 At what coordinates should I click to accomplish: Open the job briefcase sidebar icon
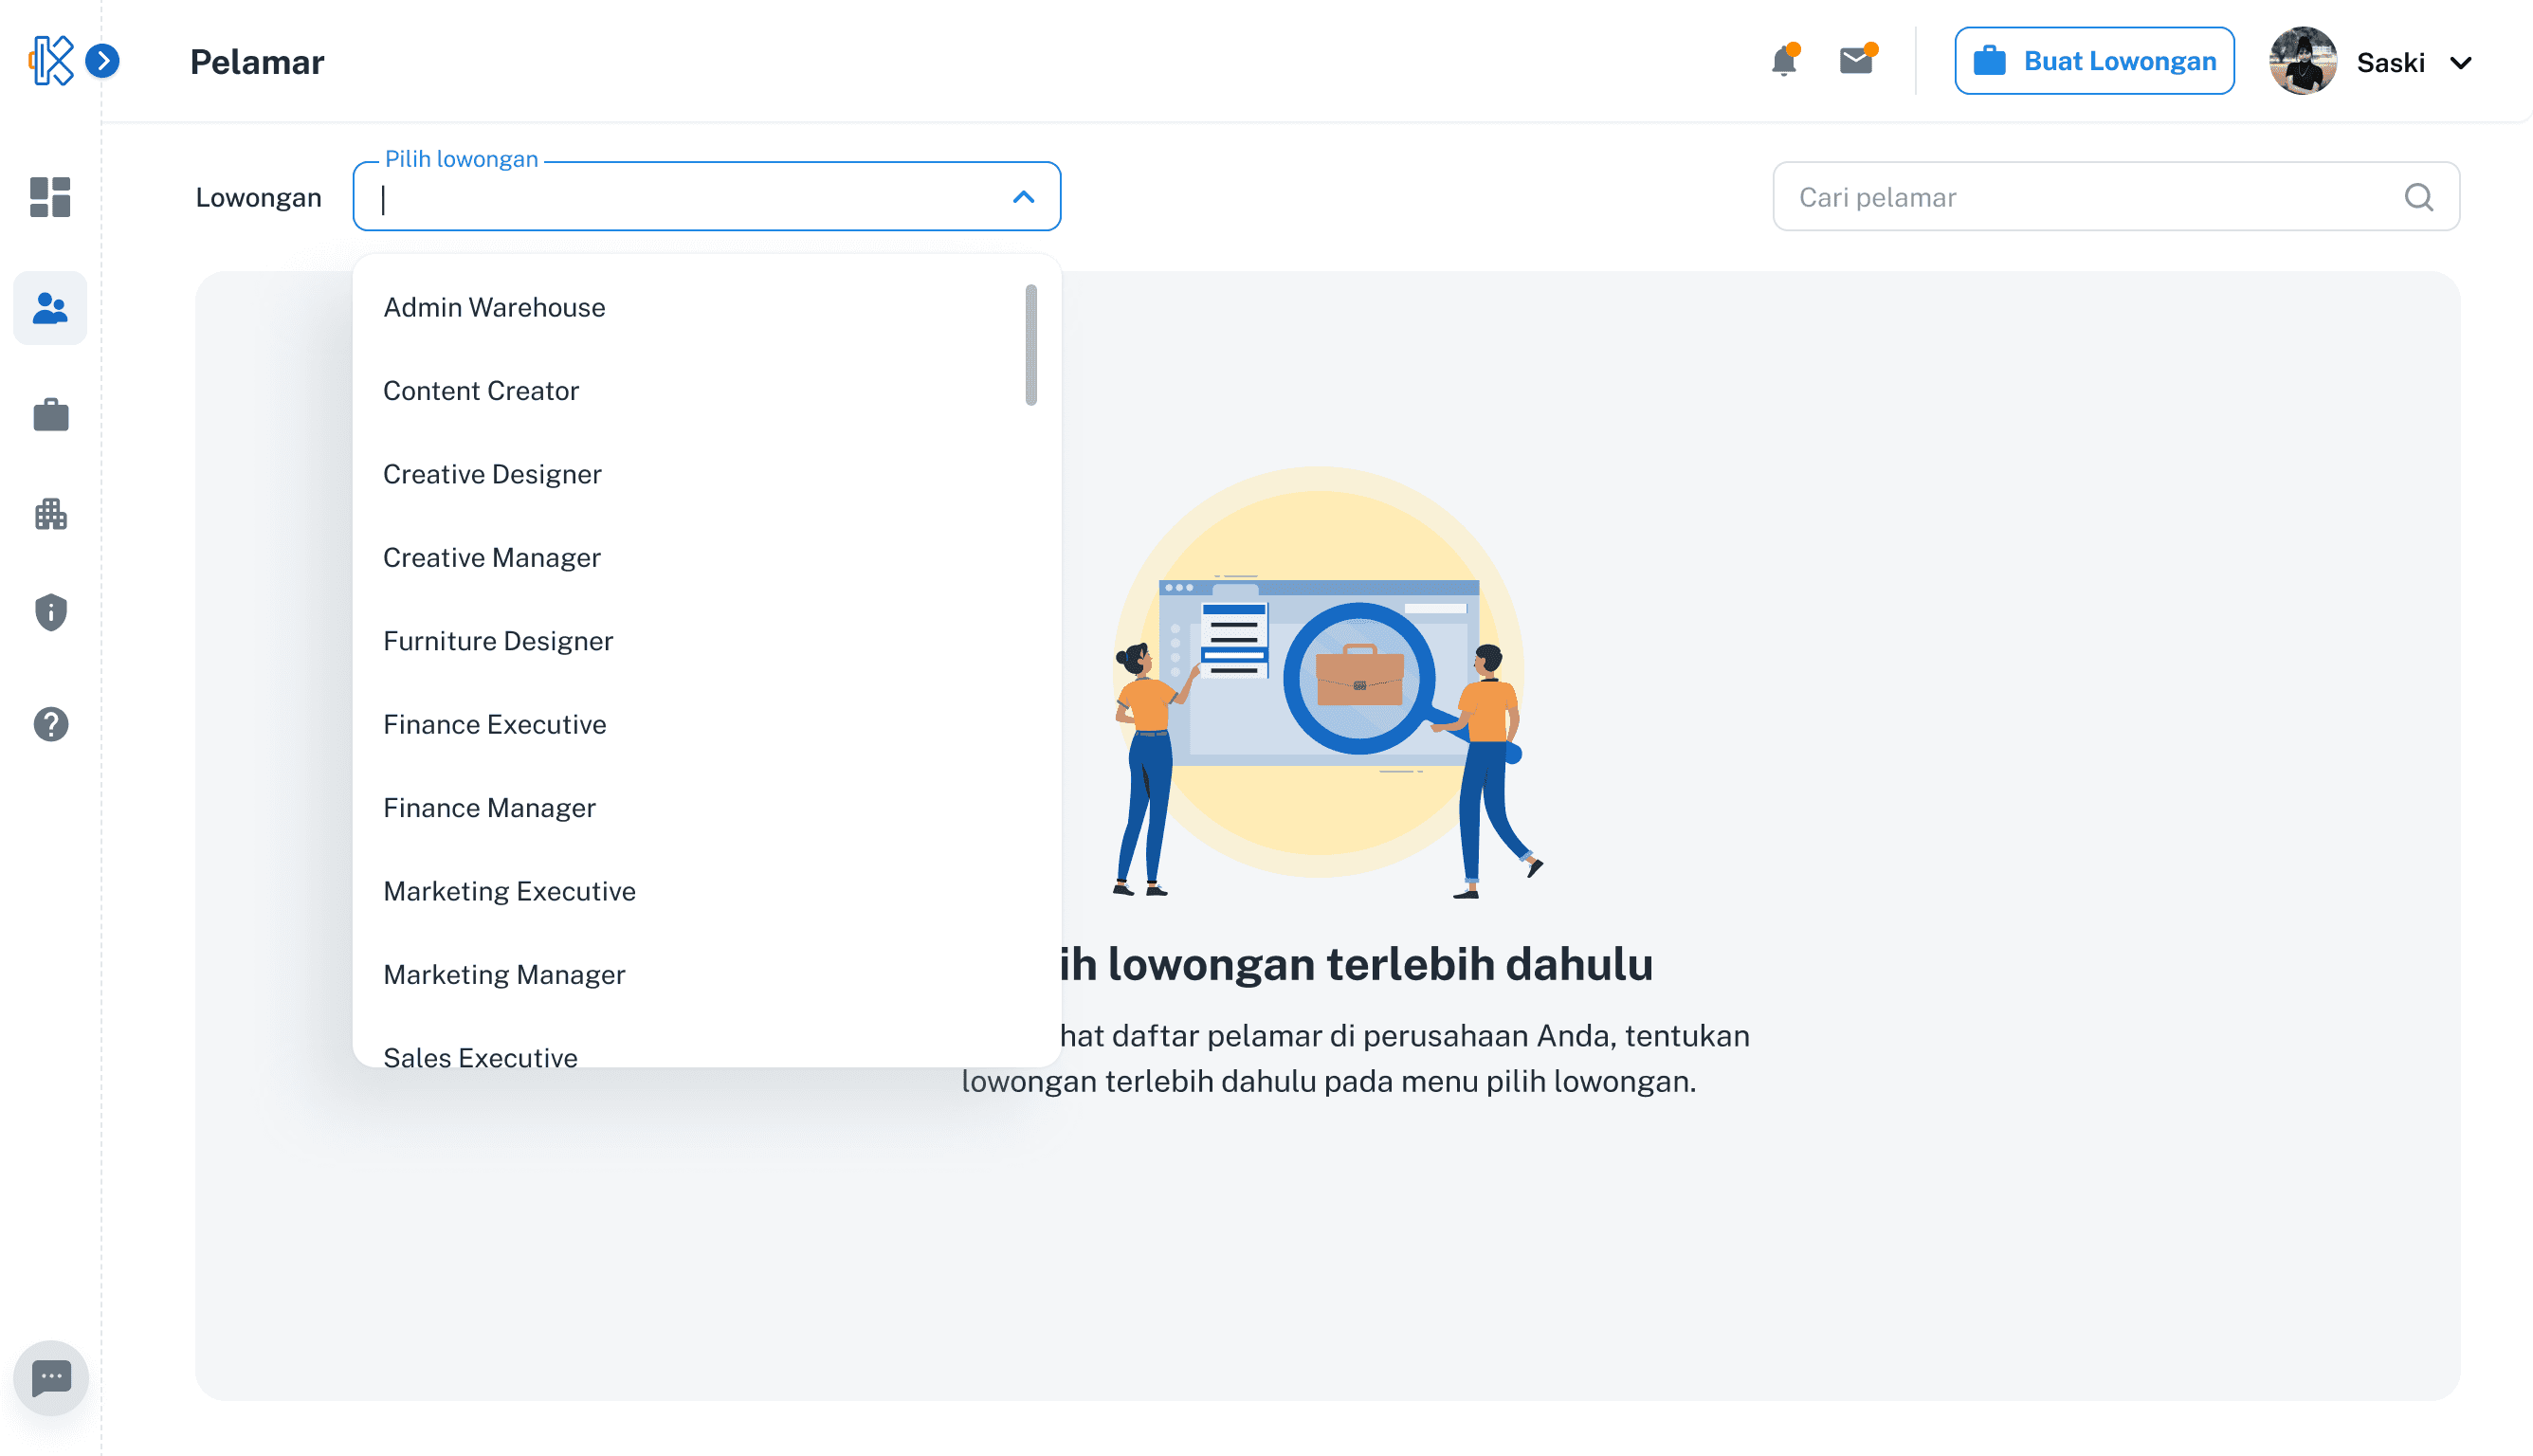pyautogui.click(x=50, y=414)
